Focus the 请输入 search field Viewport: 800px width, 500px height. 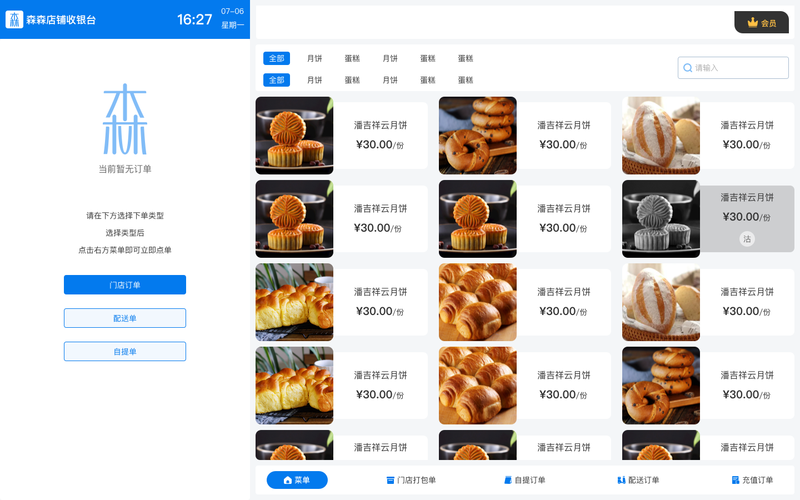(x=733, y=68)
